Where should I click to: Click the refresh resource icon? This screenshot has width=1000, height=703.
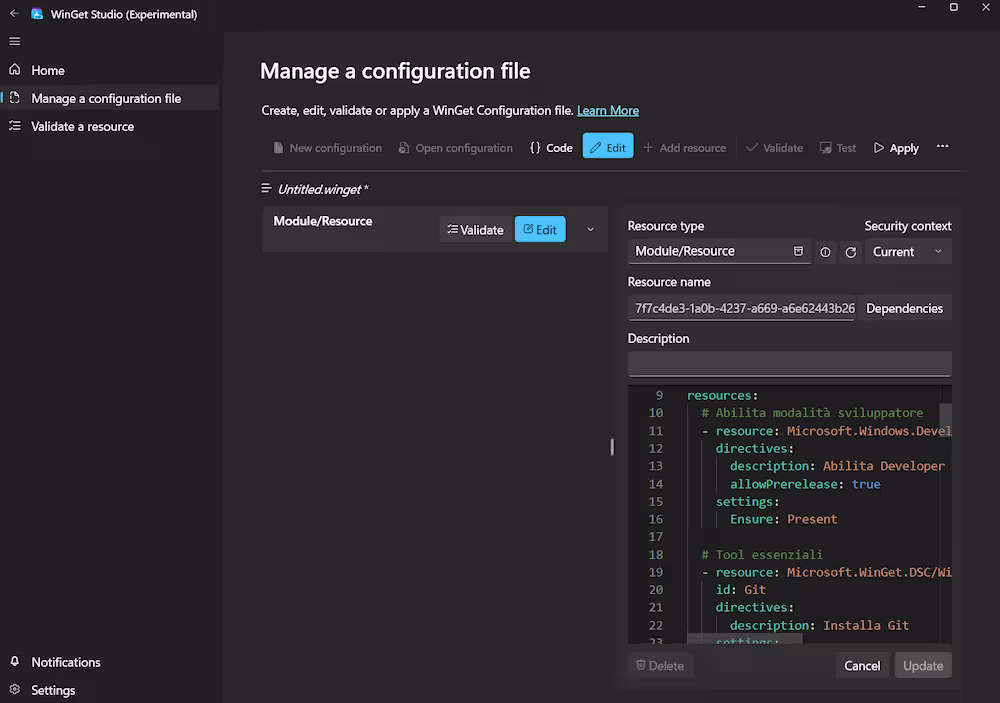tap(851, 252)
